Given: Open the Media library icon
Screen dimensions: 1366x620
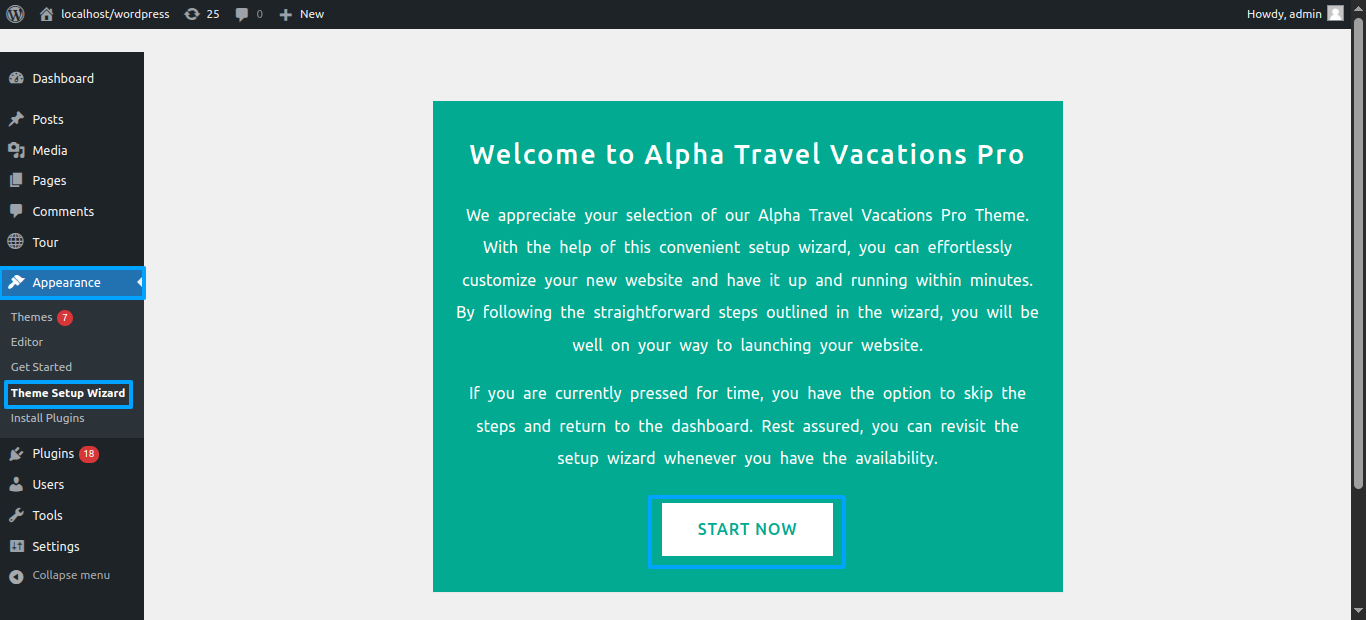Looking at the screenshot, I should [x=16, y=150].
